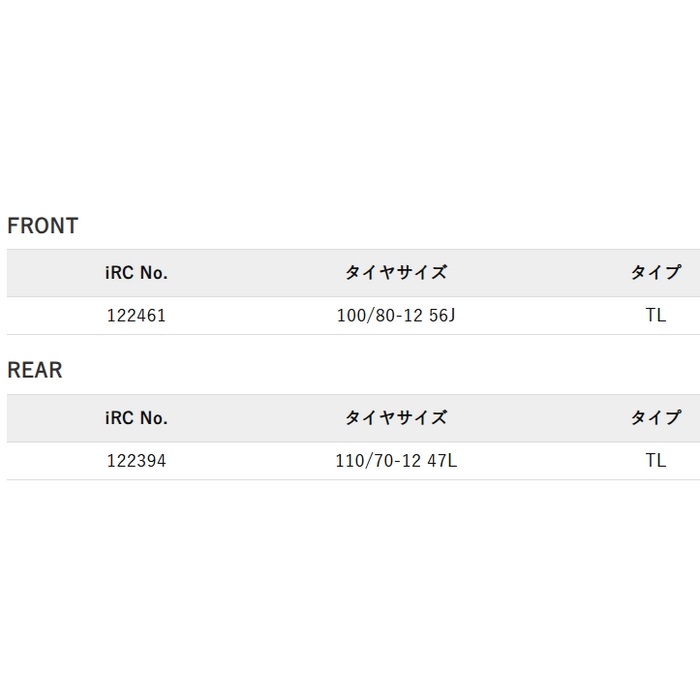Select iRC No. header in FRONT table
The height and width of the screenshot is (700, 700).
pos(135,273)
